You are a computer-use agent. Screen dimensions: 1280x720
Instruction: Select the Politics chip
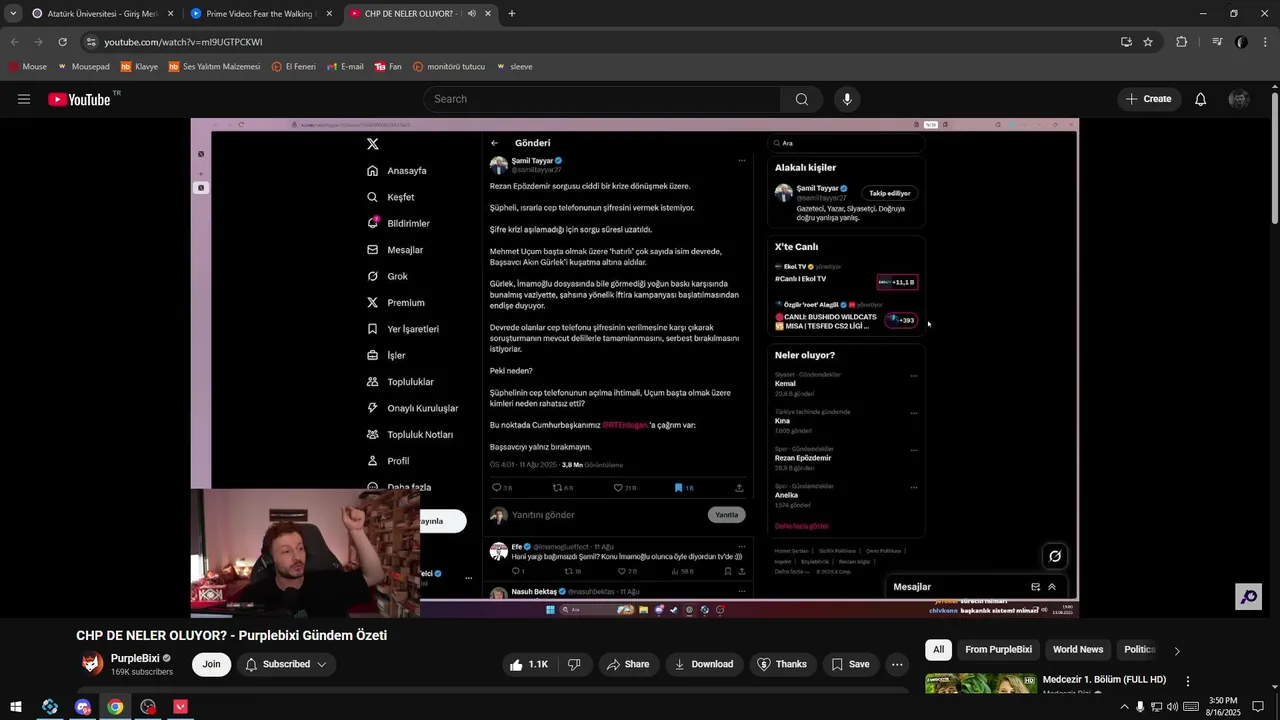pos(1138,650)
